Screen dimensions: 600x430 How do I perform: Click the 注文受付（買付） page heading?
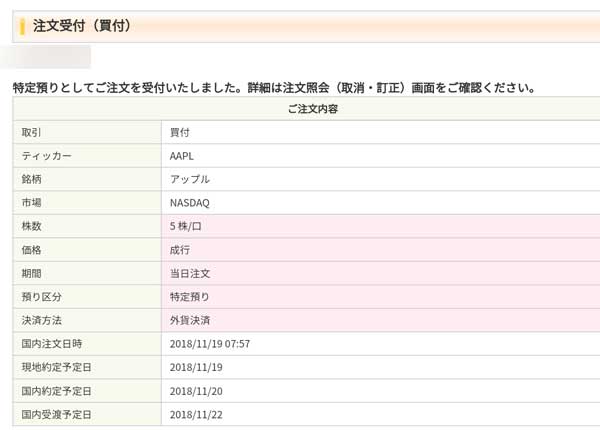(x=82, y=26)
